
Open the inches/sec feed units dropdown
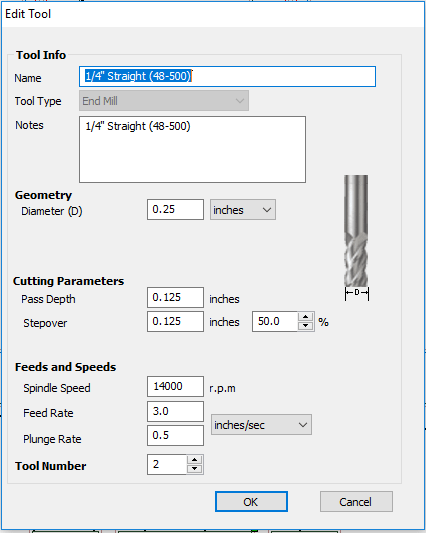point(261,425)
